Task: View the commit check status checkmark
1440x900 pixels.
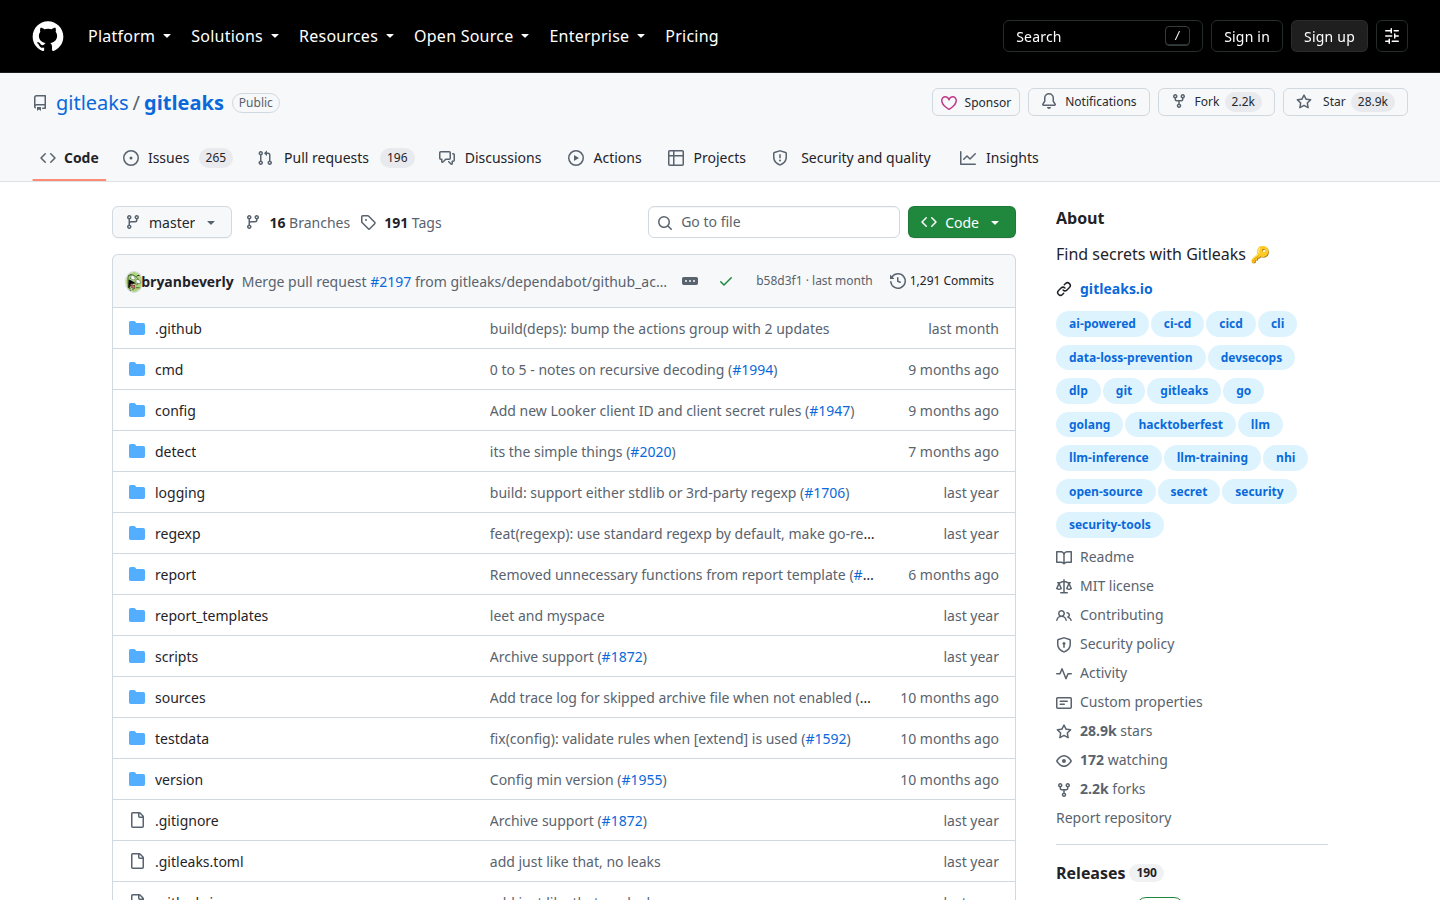Action: coord(726,281)
